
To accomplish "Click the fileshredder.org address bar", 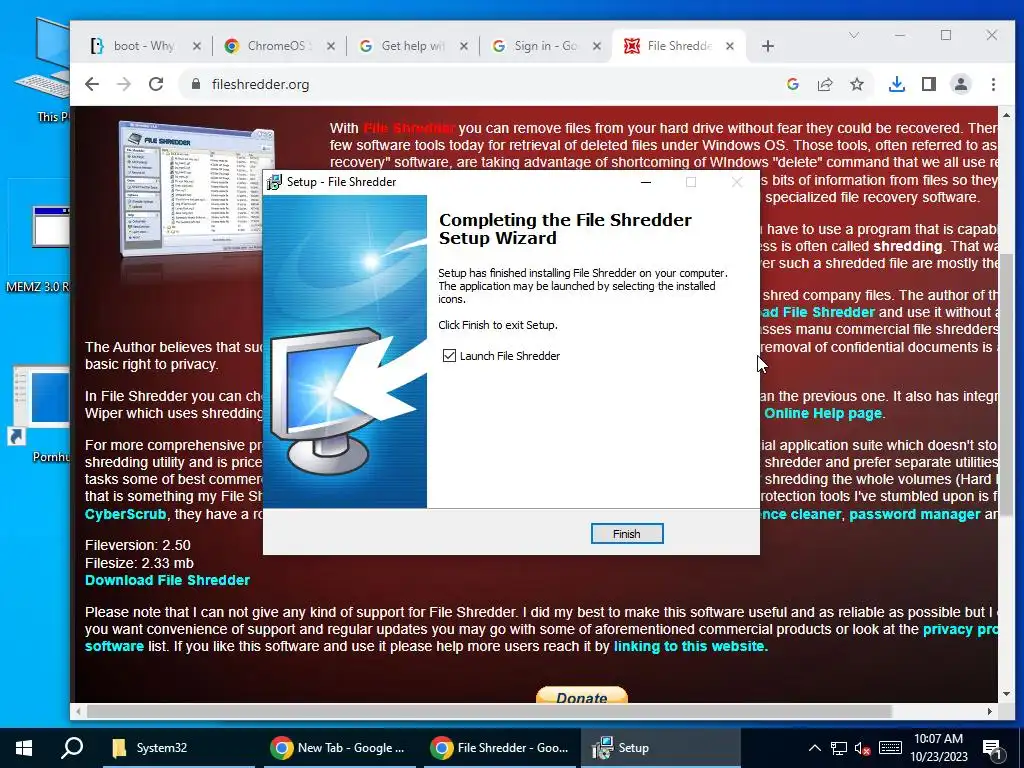I will (483, 84).
